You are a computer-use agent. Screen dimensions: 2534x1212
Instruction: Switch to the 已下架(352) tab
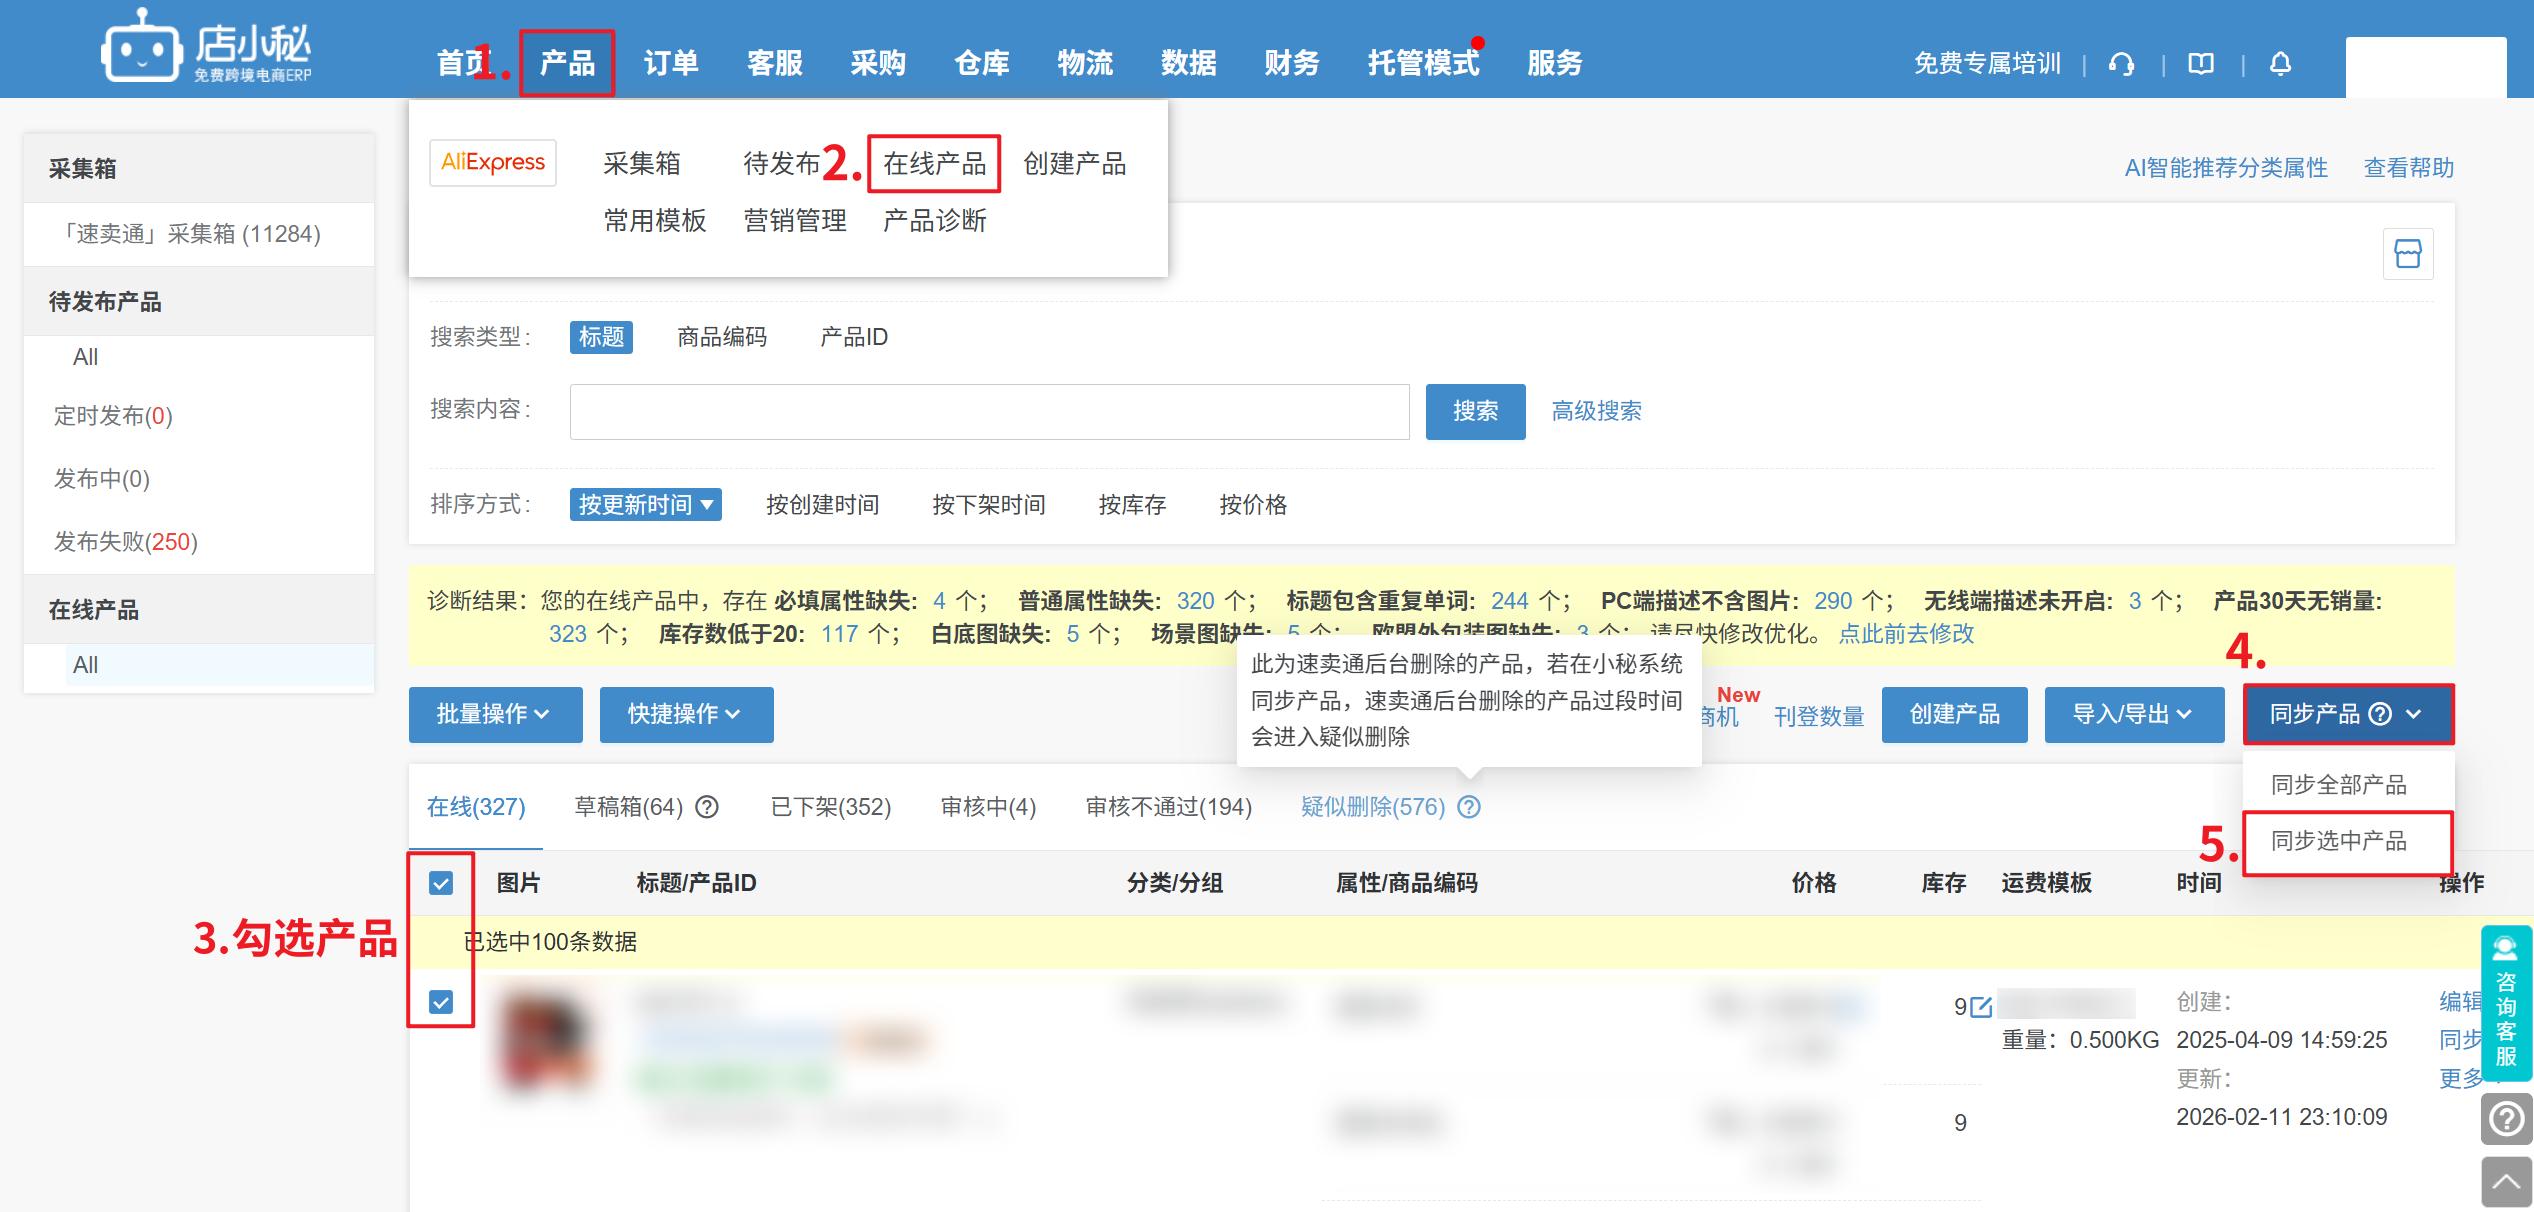[830, 807]
